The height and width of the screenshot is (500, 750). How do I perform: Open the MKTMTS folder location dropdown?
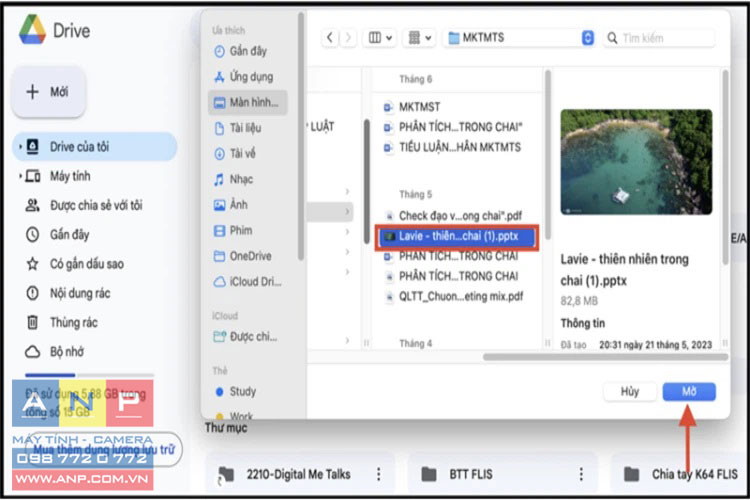click(x=520, y=37)
